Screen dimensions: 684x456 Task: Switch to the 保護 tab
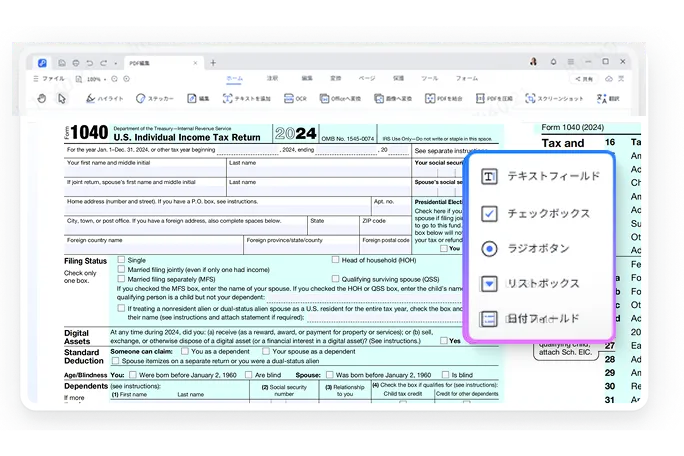click(x=398, y=78)
